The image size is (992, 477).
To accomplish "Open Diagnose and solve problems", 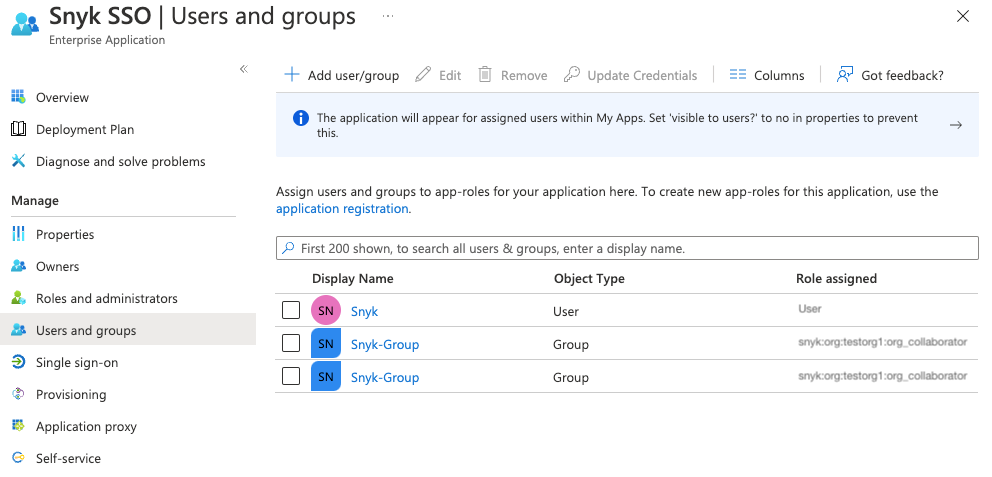I will click(120, 162).
